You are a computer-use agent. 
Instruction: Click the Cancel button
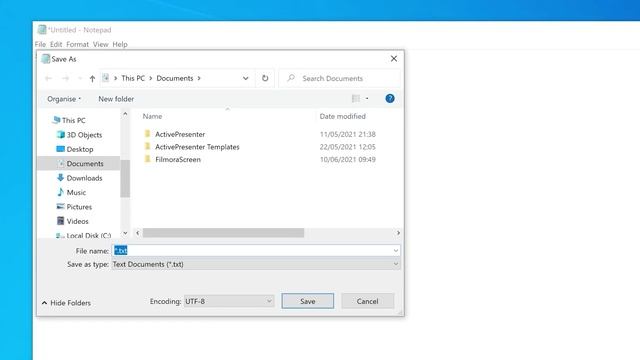(x=367, y=301)
